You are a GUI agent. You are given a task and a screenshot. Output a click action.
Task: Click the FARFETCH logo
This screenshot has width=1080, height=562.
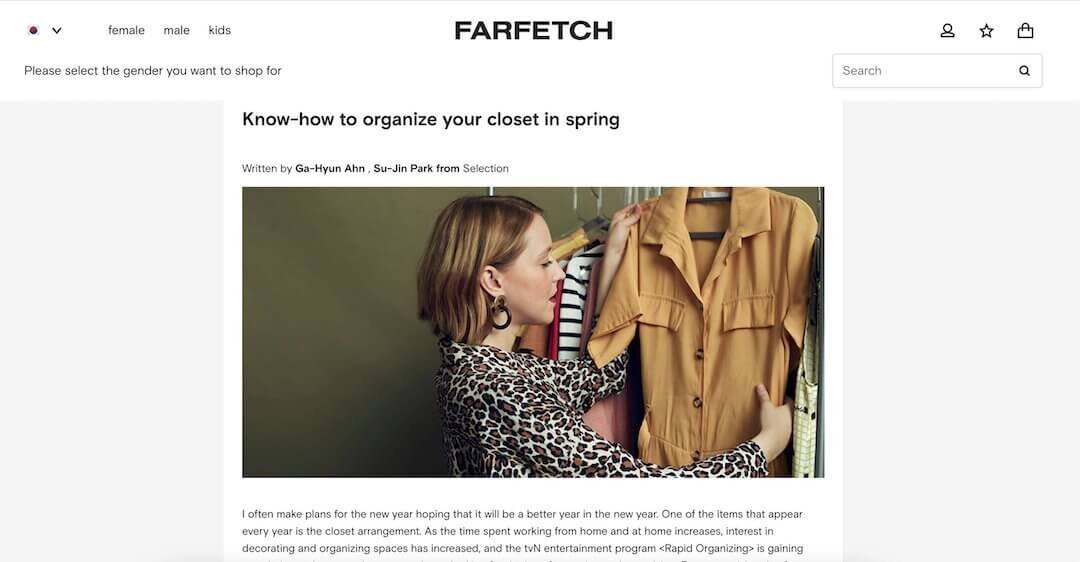tap(534, 30)
